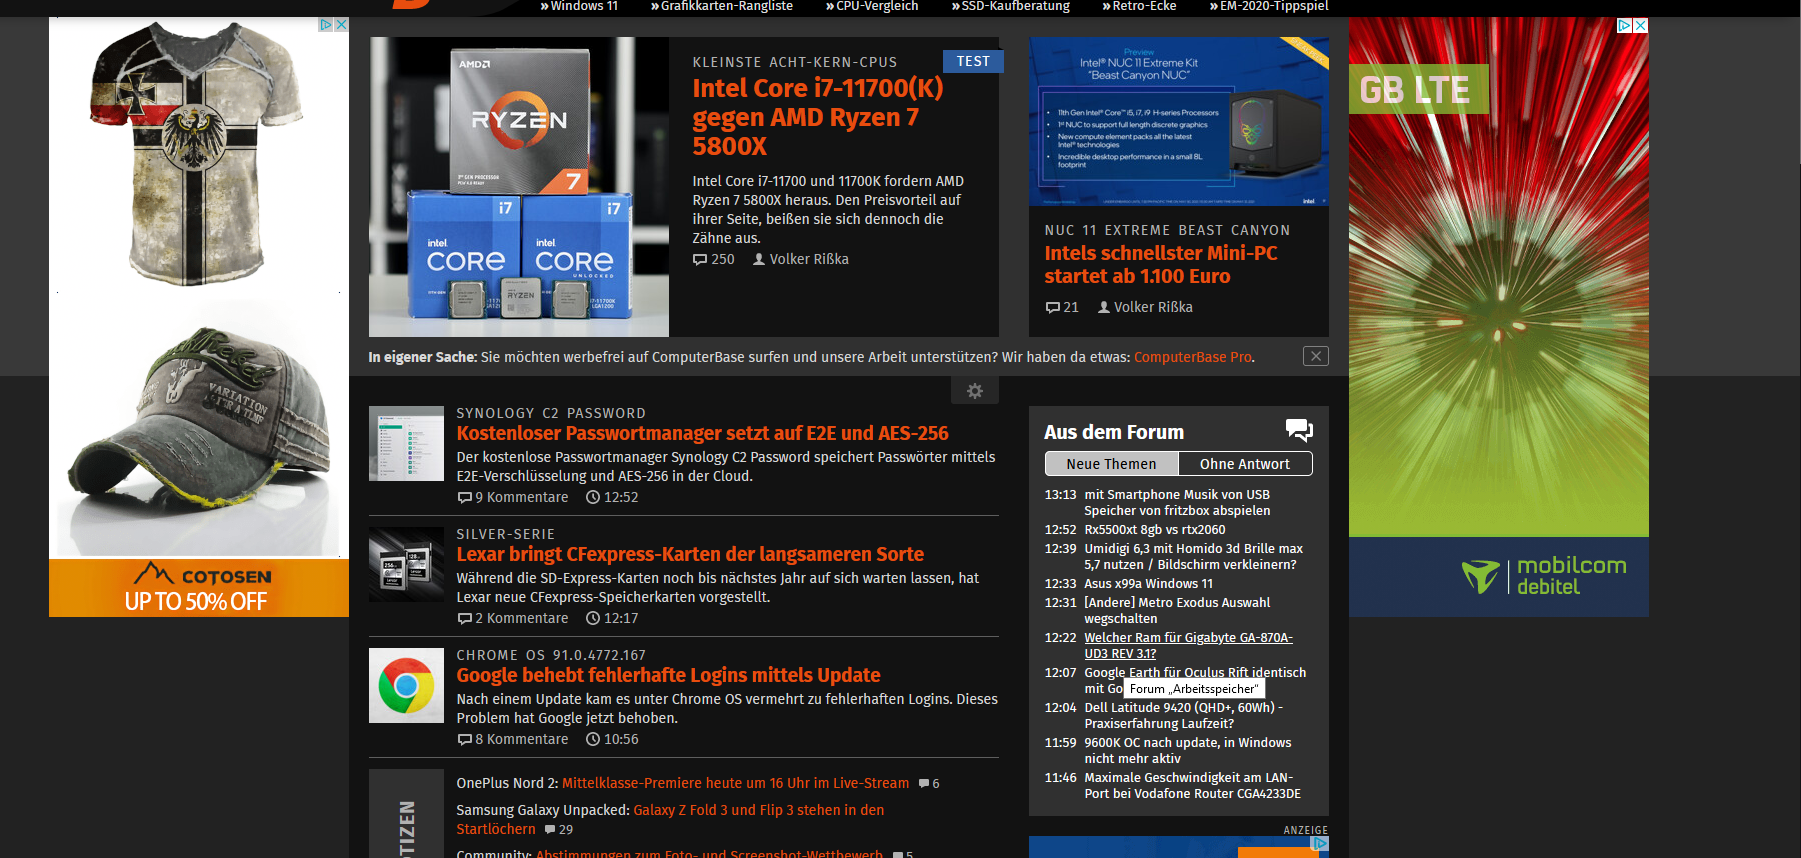The image size is (1801, 858).
Task: Click the T-shirt image in left ad
Action: [x=199, y=155]
